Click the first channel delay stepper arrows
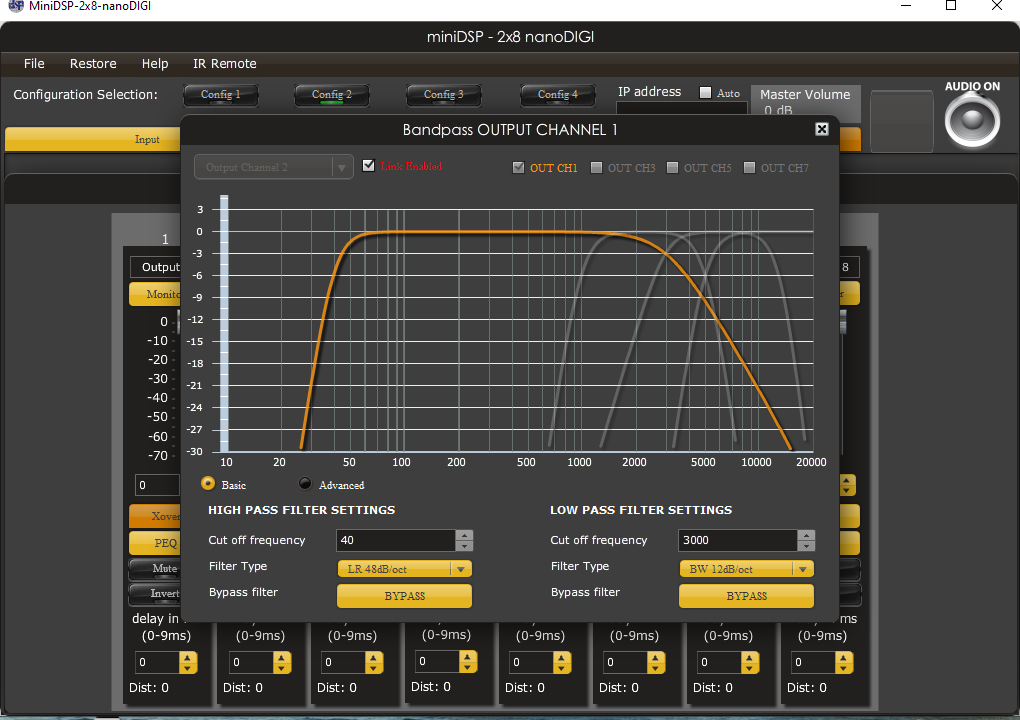Screen dimensions: 1020x720 click(x=187, y=662)
